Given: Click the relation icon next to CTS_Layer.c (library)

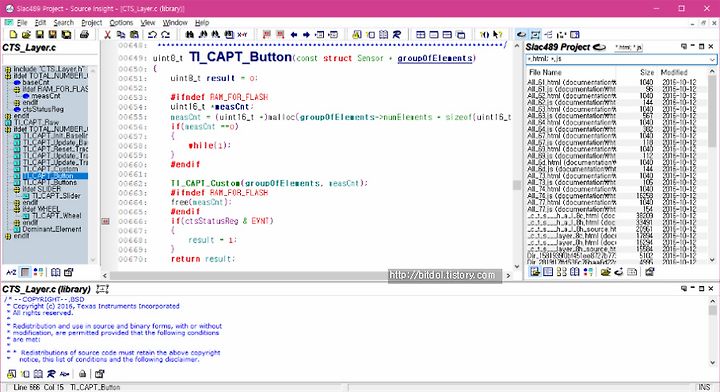Looking at the screenshot, I should click(x=102, y=289).
